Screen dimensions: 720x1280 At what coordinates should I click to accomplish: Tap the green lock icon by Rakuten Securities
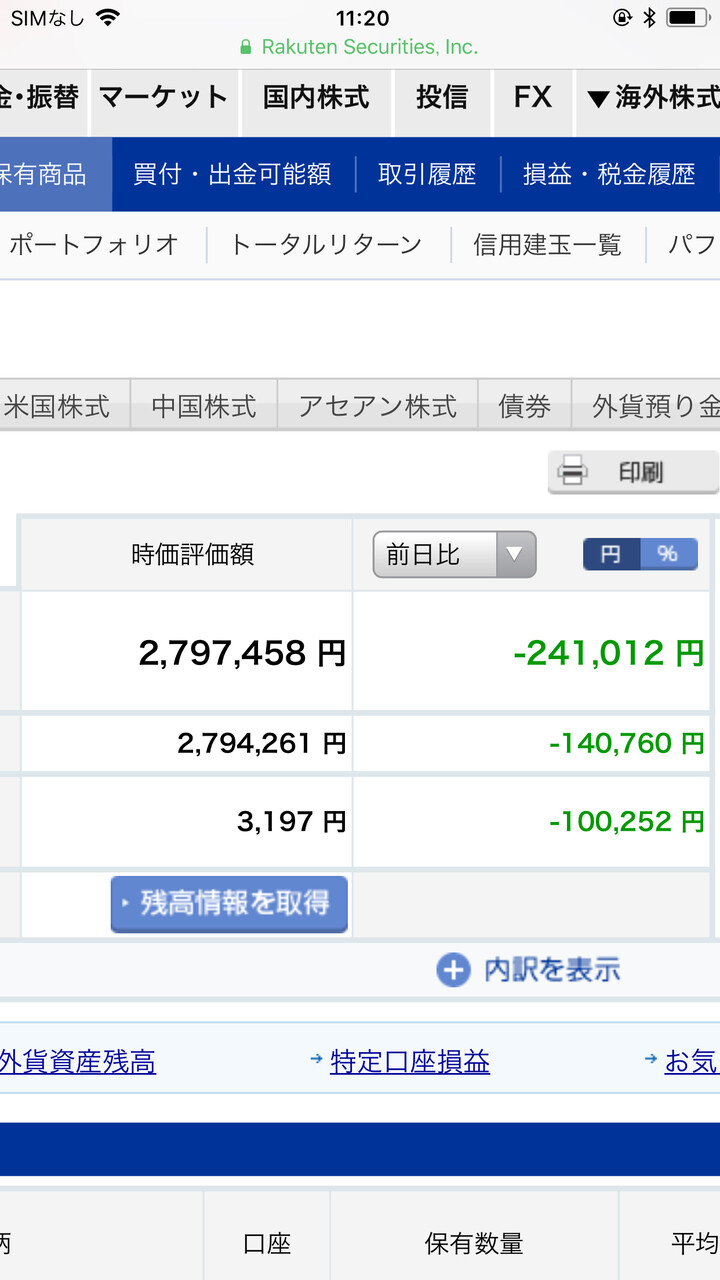pyautogui.click(x=246, y=47)
